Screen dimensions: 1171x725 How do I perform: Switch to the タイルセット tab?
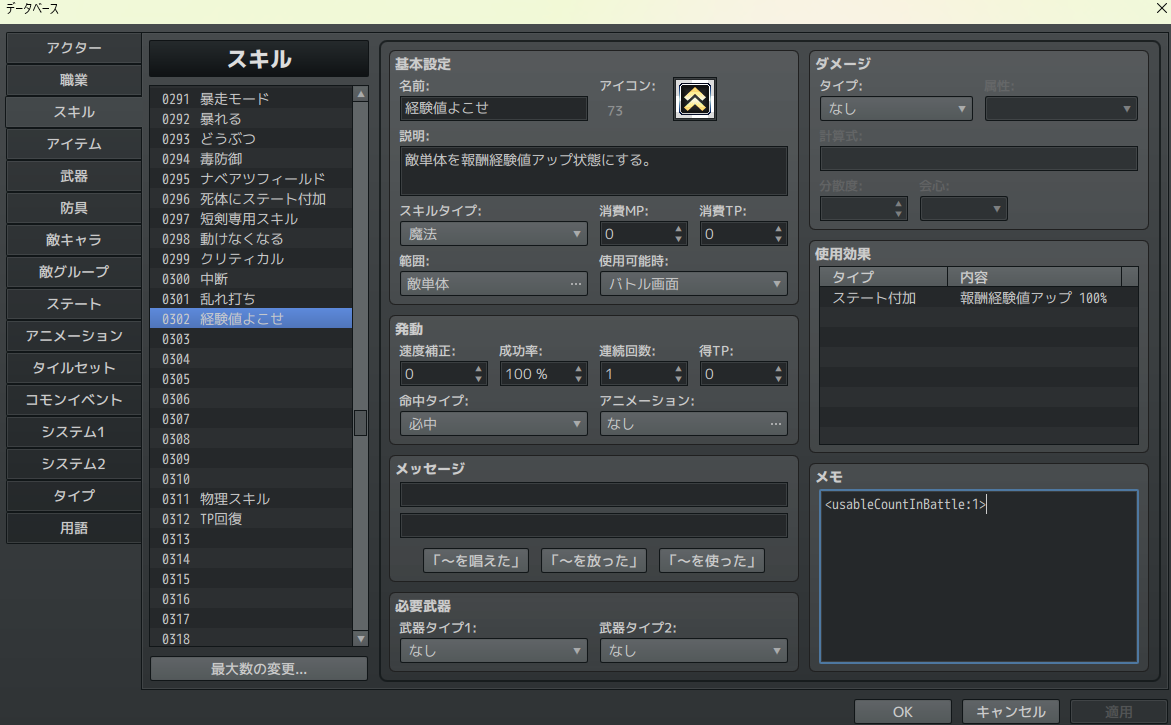[74, 368]
